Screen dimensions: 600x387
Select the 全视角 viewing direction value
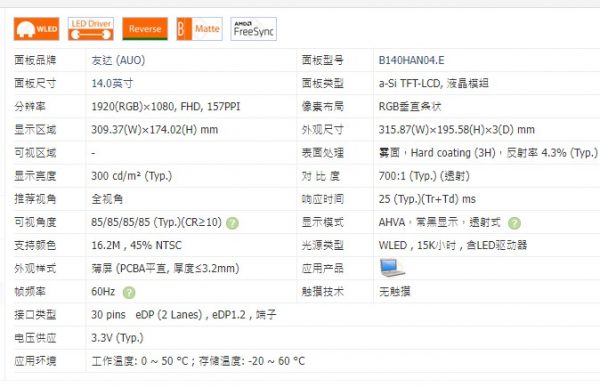(x=107, y=199)
